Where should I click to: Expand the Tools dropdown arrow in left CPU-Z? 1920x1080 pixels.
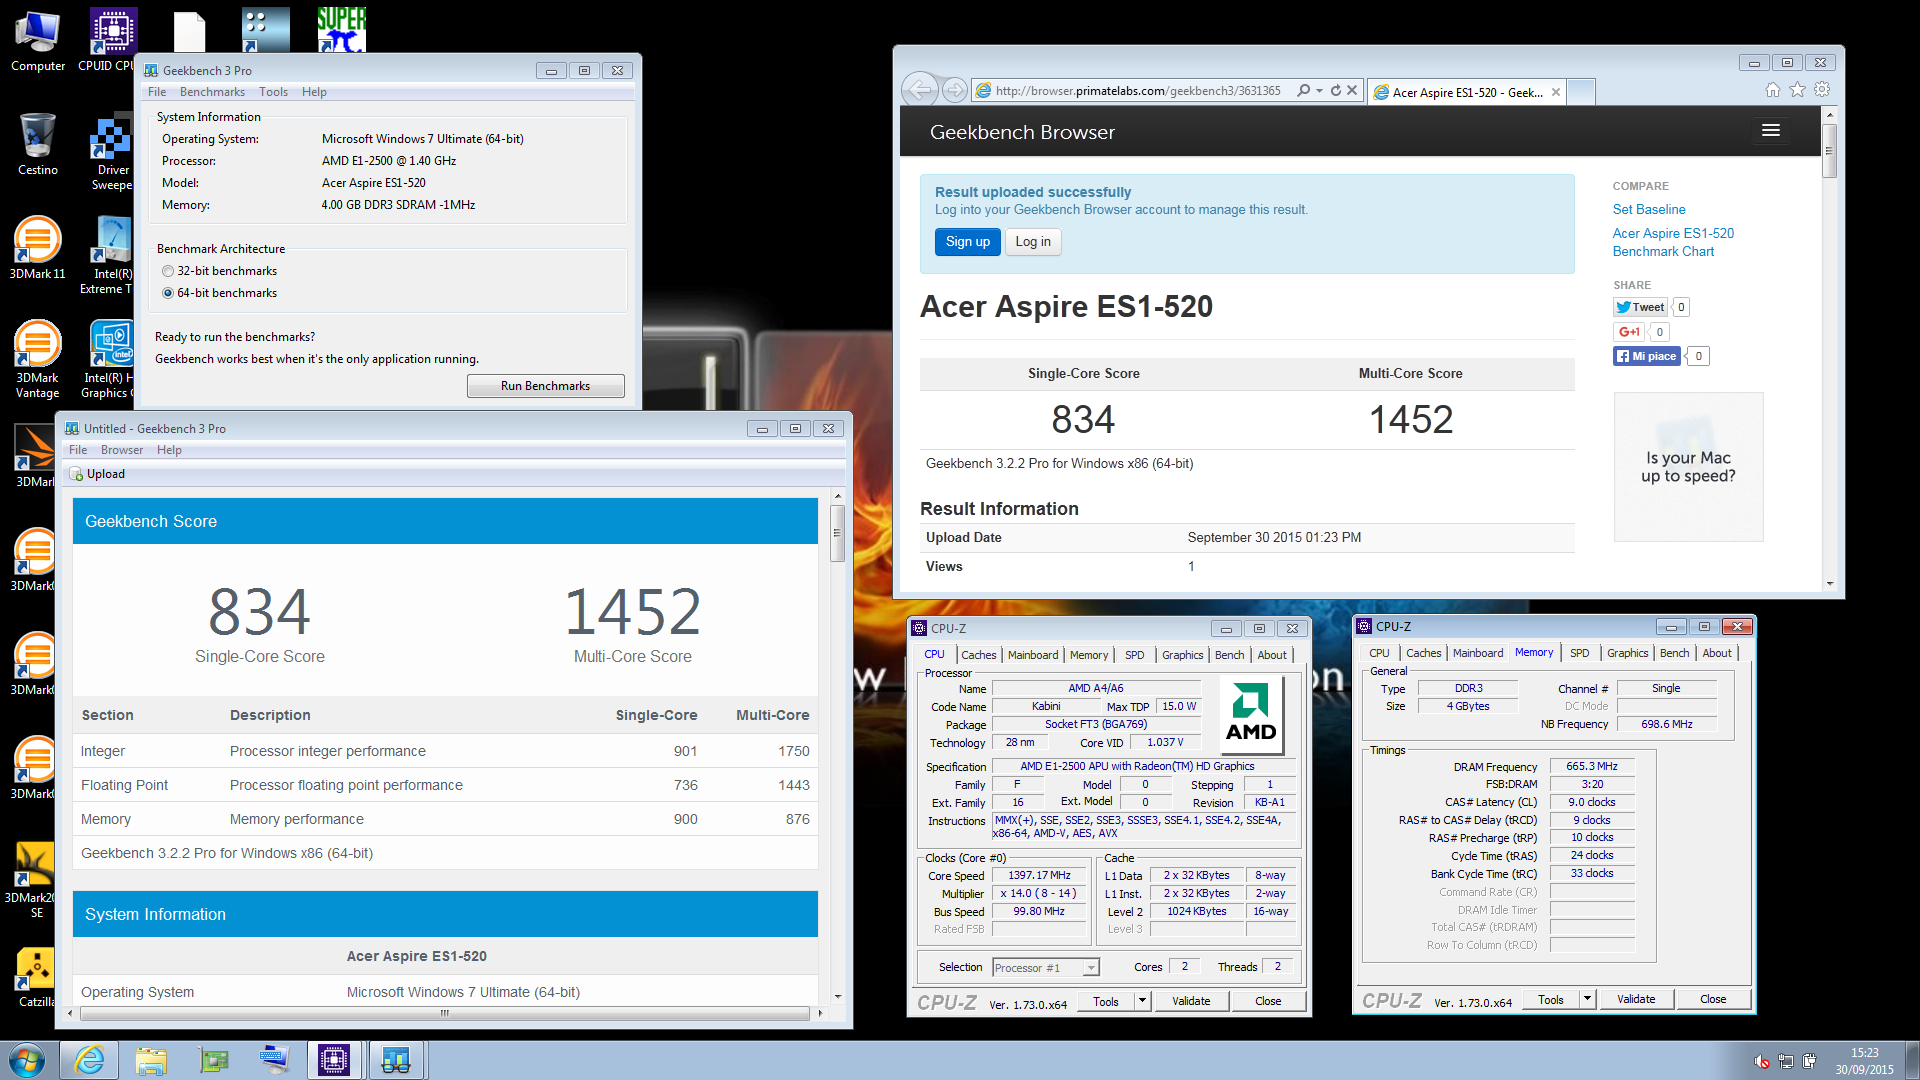(x=1142, y=1001)
